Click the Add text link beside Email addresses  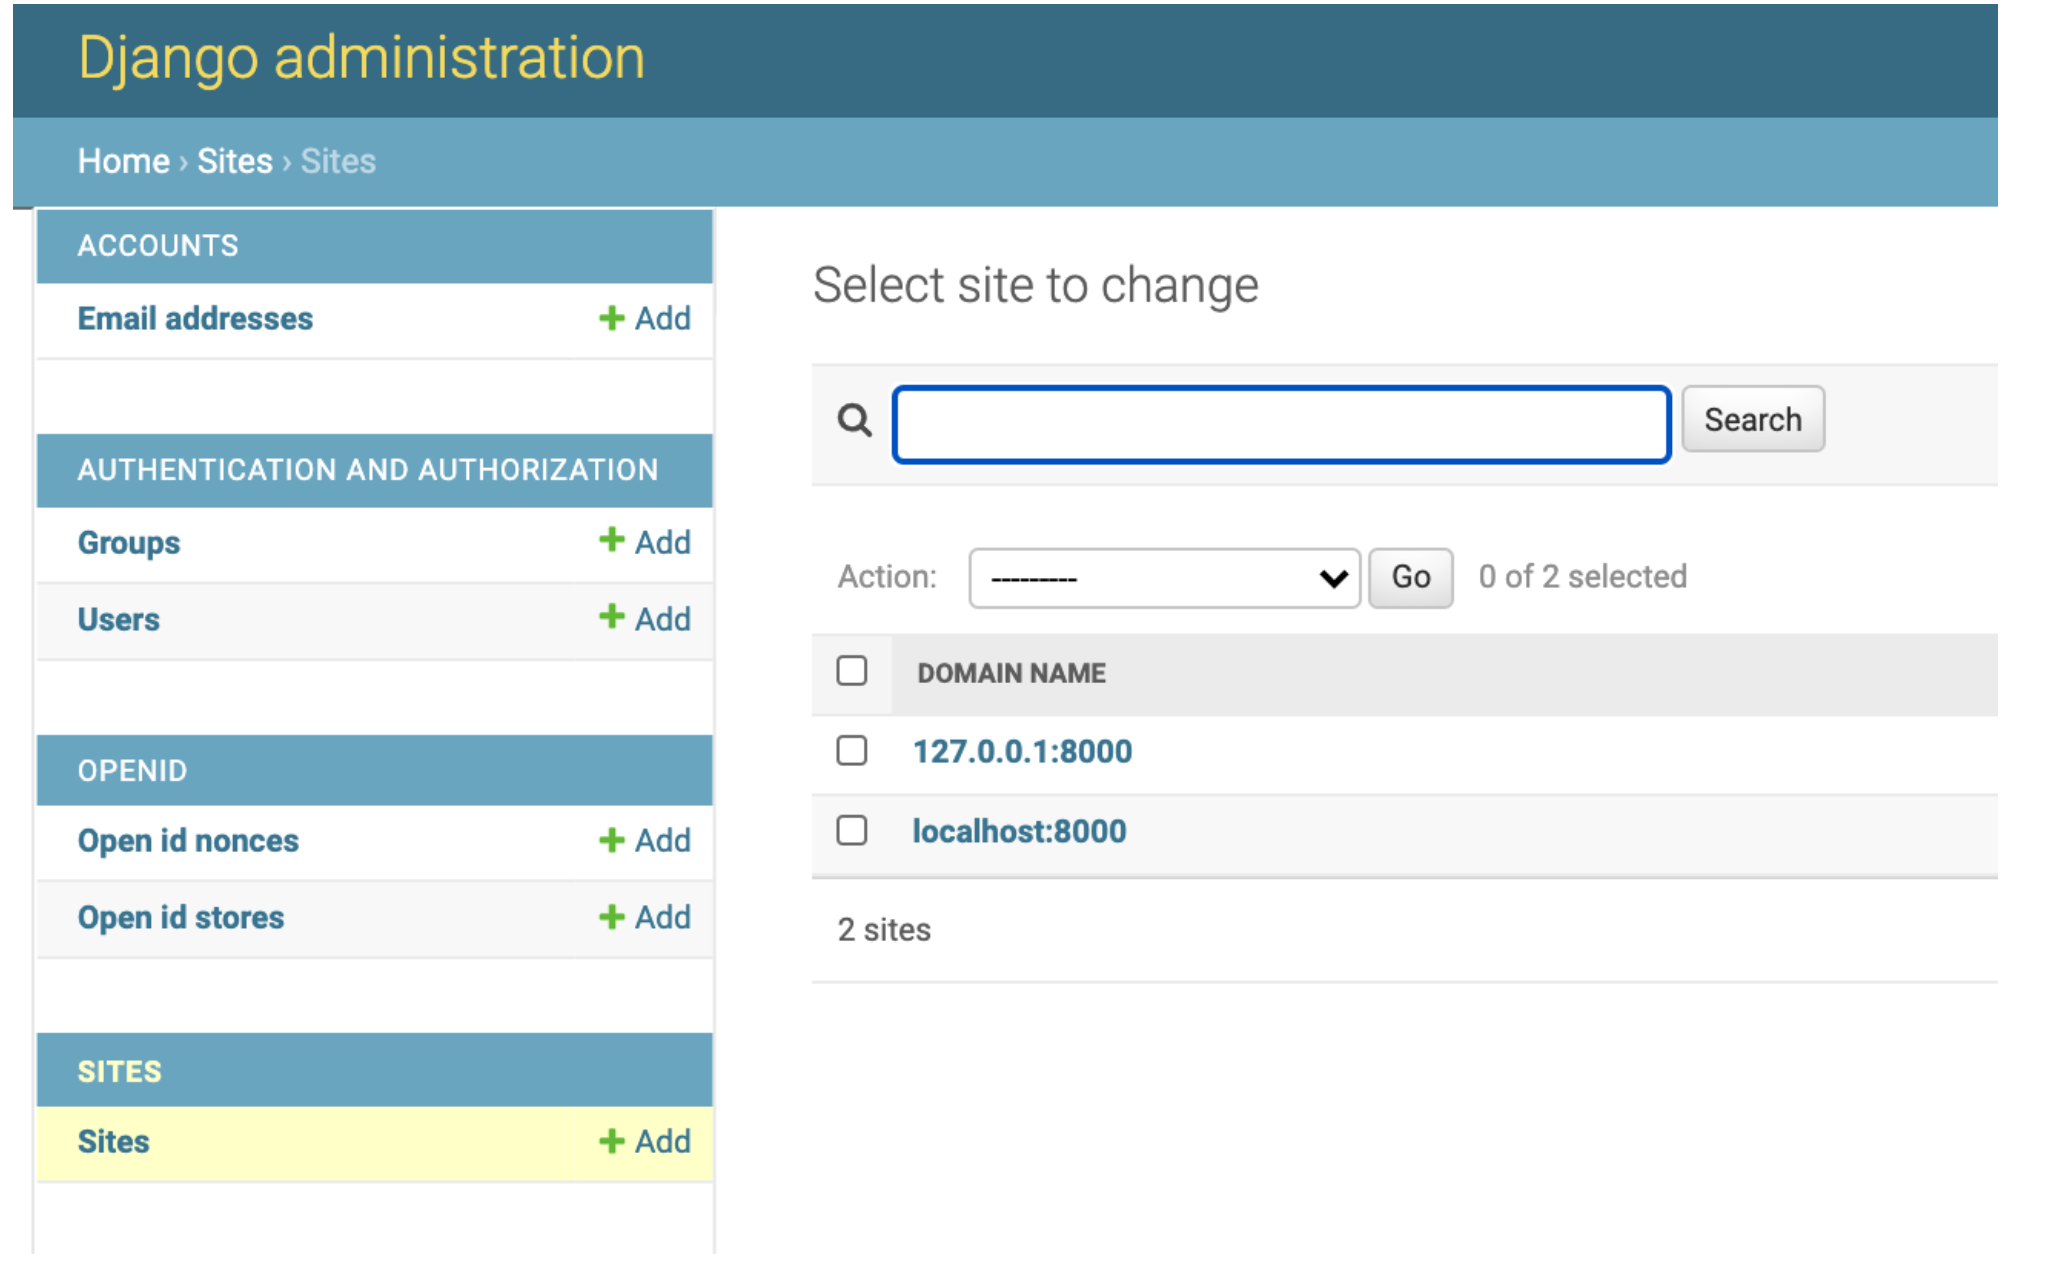663,318
